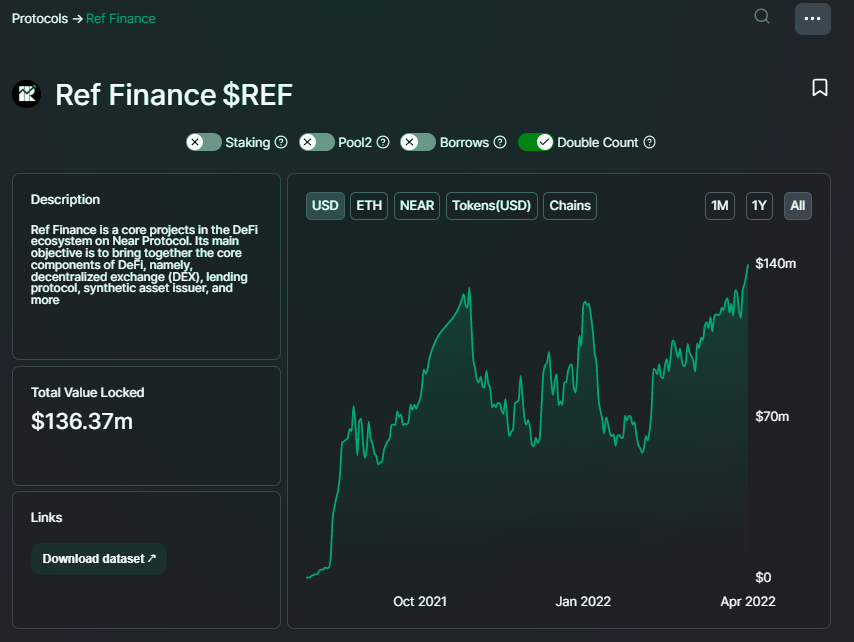Click the $136.37m total value locked
The width and height of the screenshot is (854, 642).
tap(82, 421)
